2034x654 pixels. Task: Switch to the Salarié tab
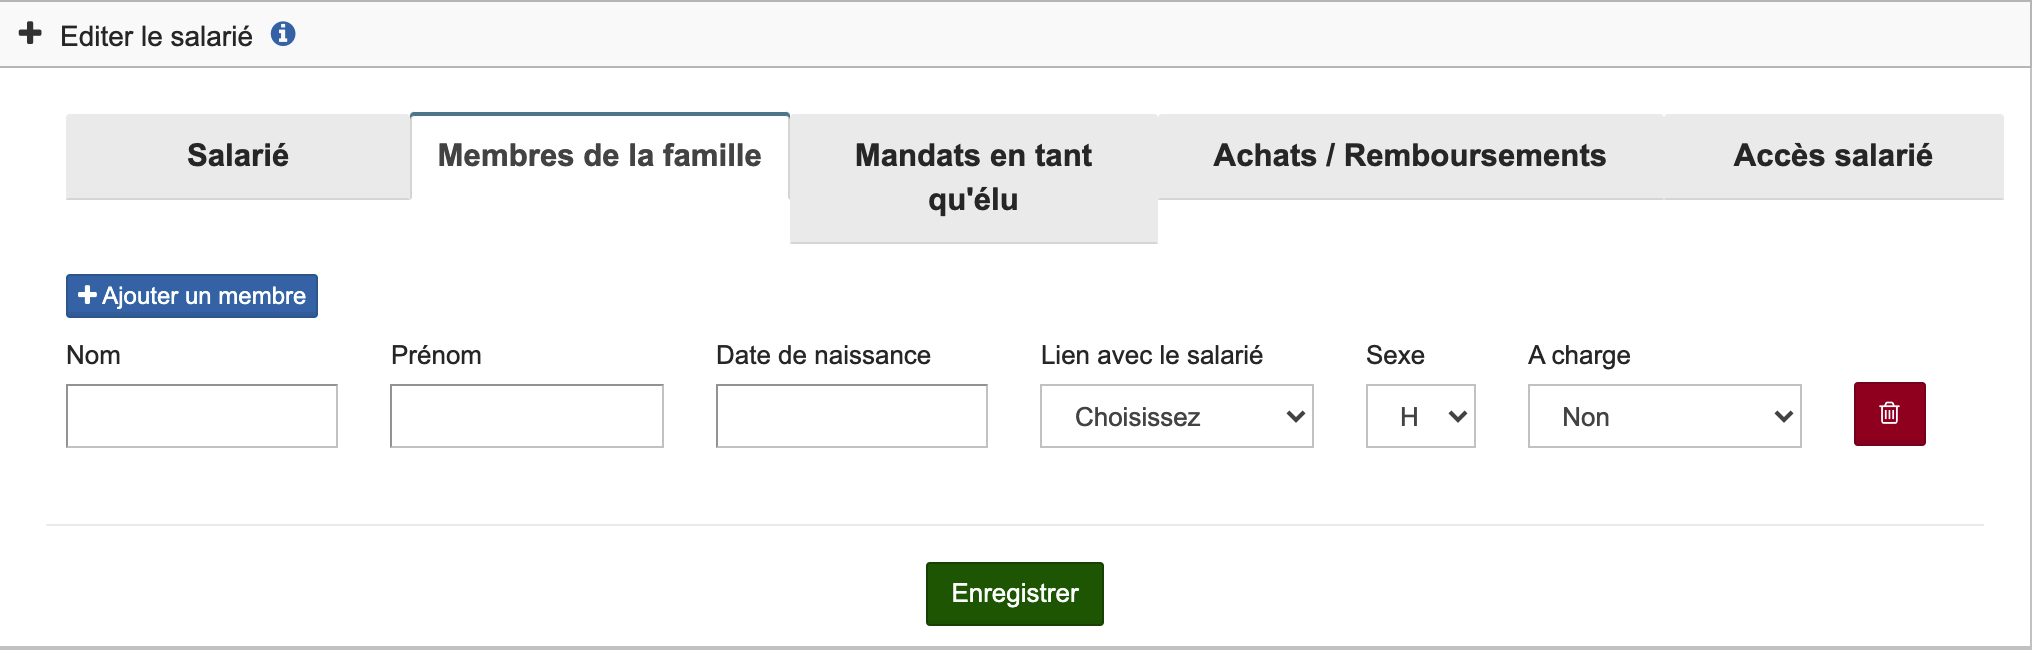click(x=238, y=156)
